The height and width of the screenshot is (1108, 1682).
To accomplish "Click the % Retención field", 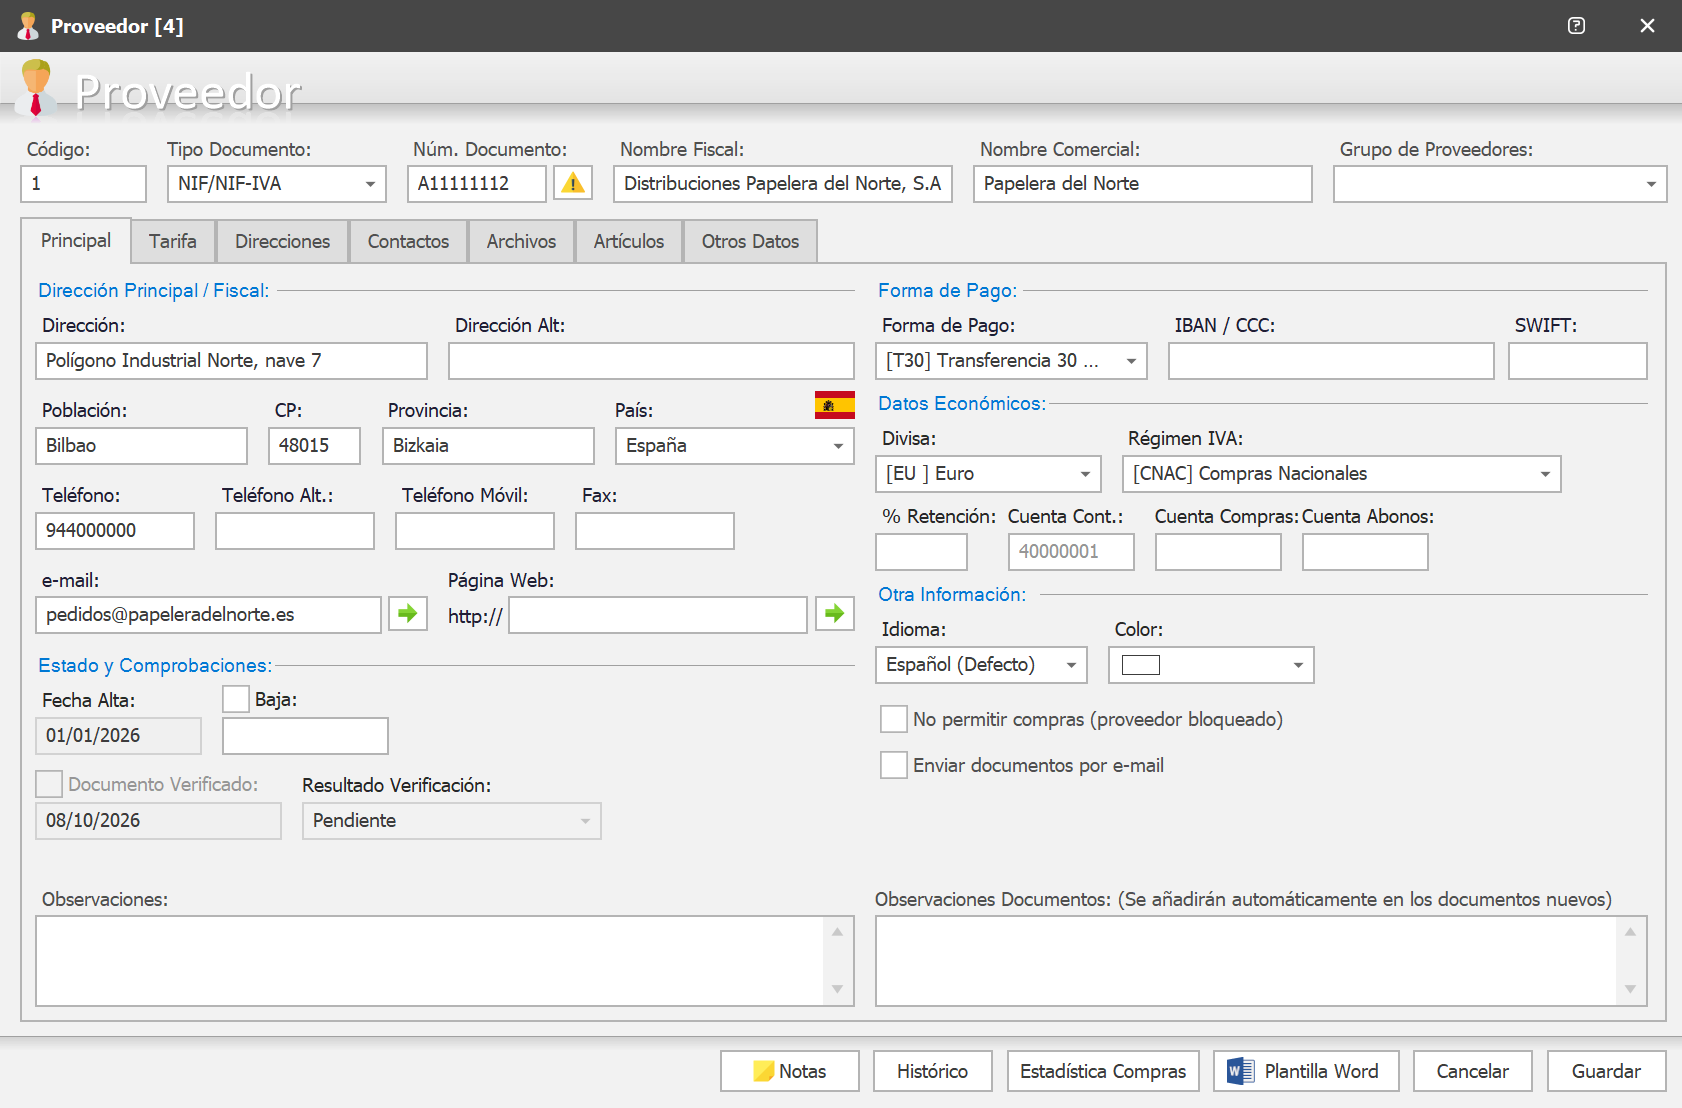I will pos(922,552).
